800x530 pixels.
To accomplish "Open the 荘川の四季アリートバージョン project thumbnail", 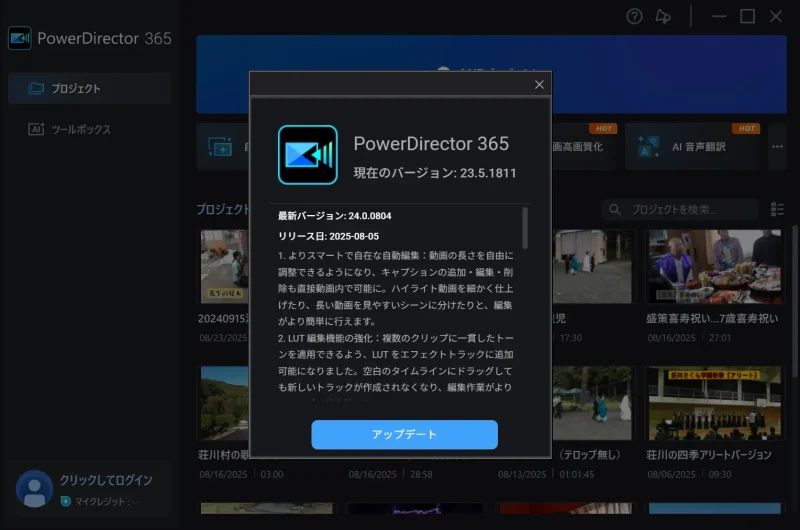I will [714, 403].
